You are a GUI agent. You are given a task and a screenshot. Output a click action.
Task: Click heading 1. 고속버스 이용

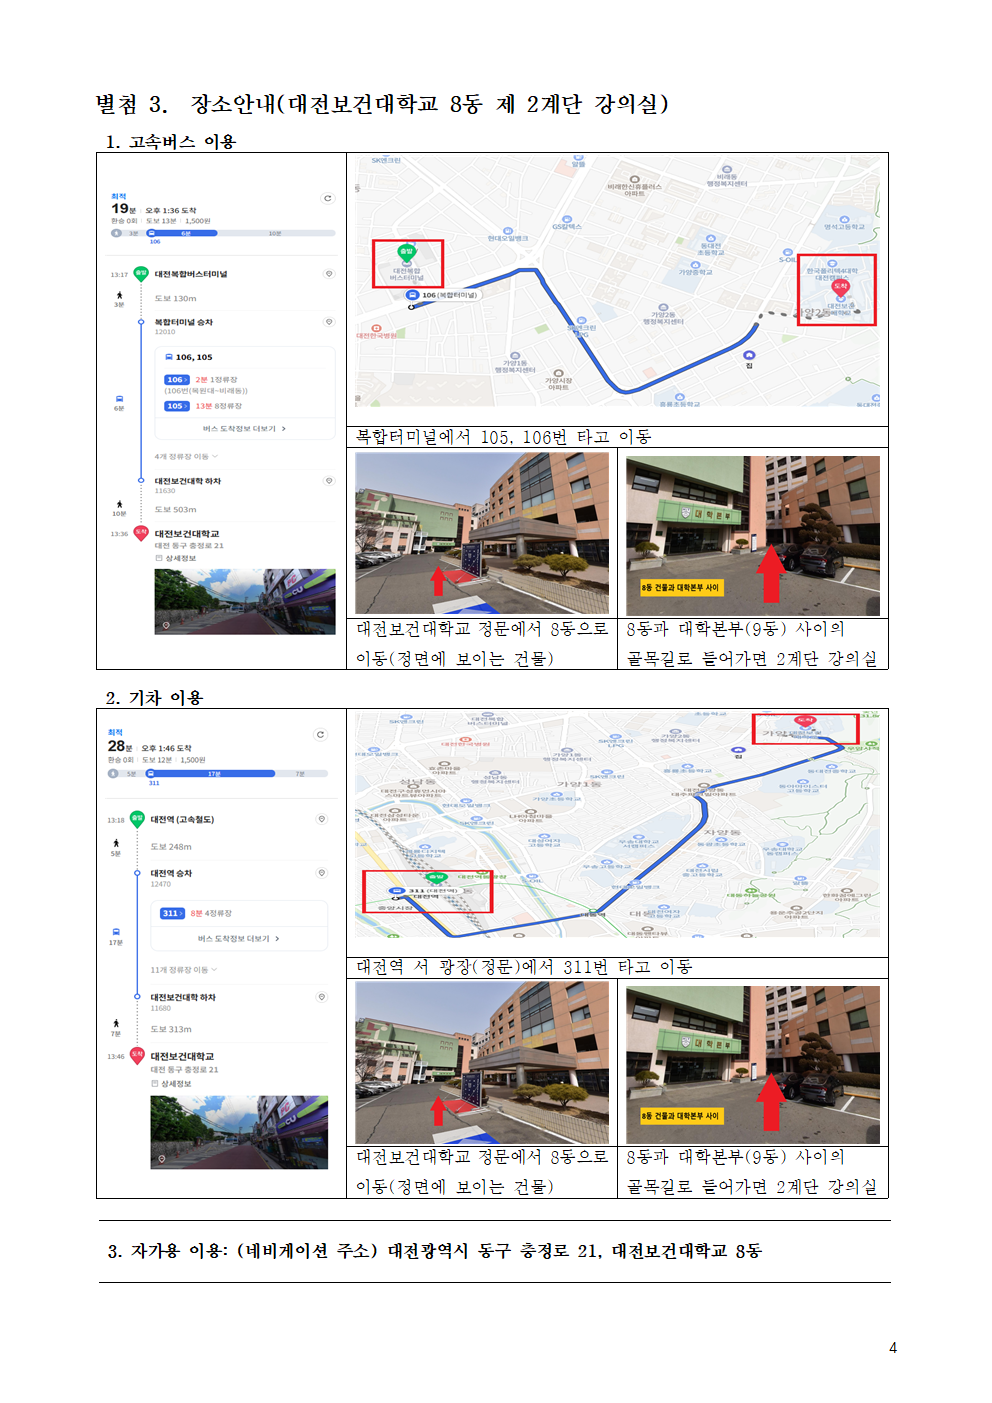click(x=171, y=142)
